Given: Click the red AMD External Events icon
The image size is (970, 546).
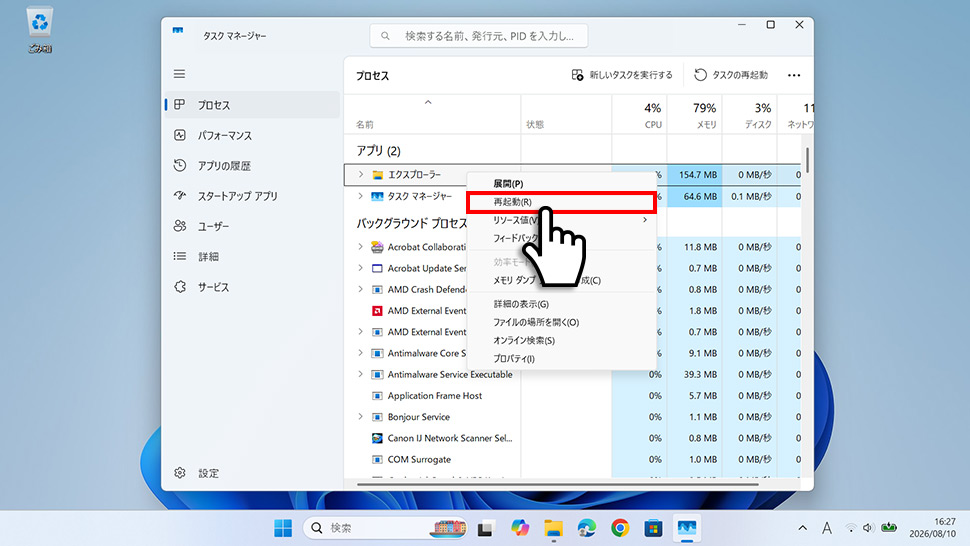Looking at the screenshot, I should coord(377,310).
